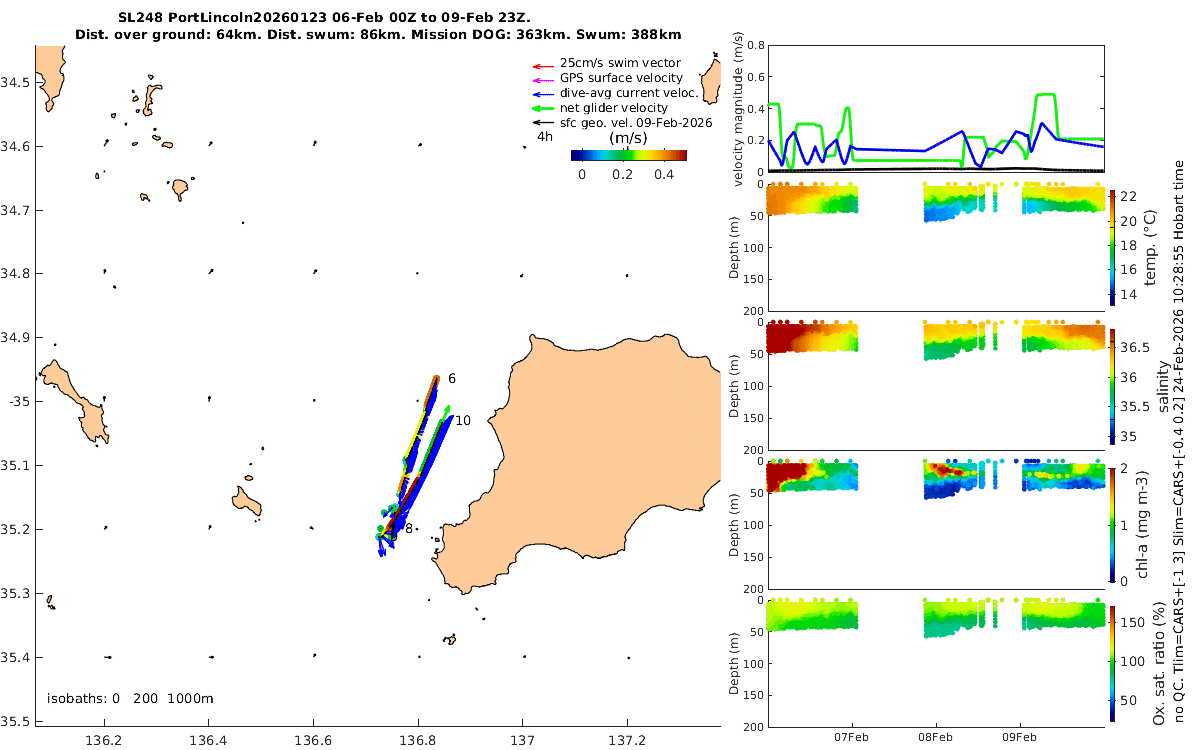The image size is (1200, 750).
Task: Click the salinity colorbar
Action: pos(1112,385)
